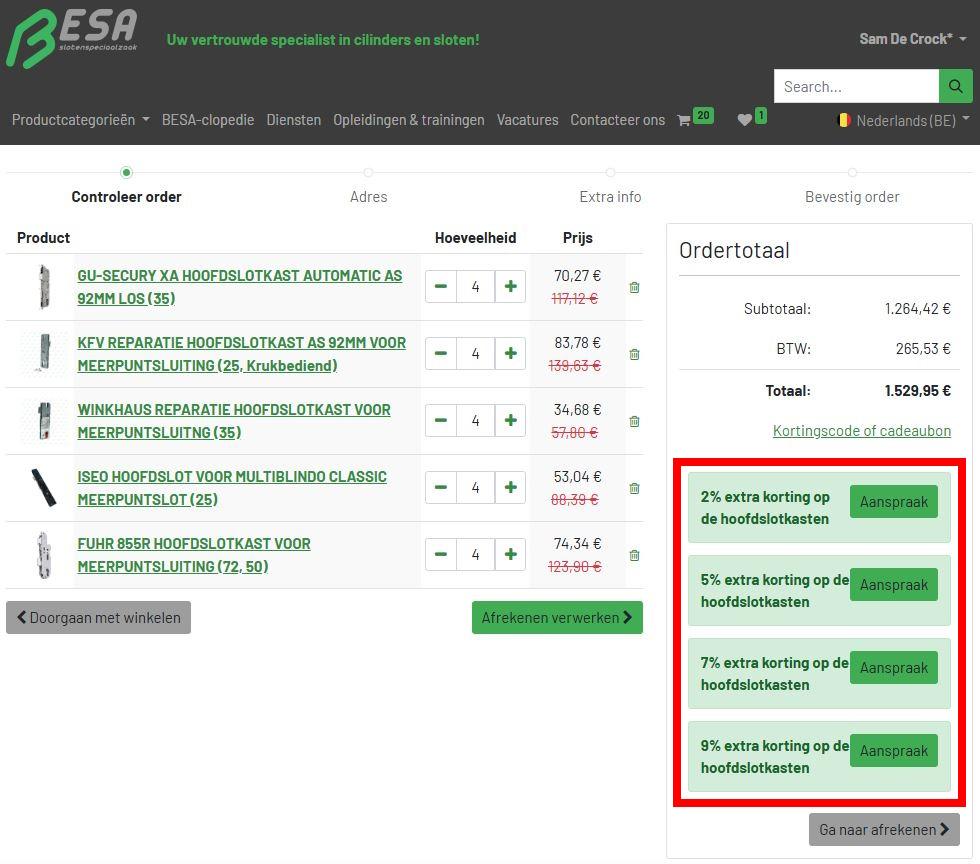This screenshot has height=864, width=980.
Task: Click in the Search input field
Action: click(856, 87)
